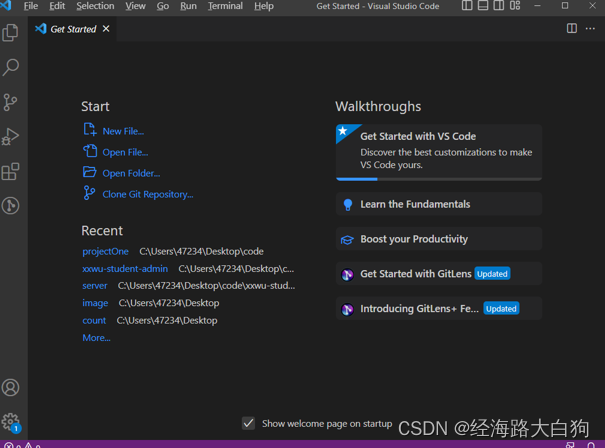Click the Walkthroughs heading
This screenshot has height=448, width=605.
[378, 107]
